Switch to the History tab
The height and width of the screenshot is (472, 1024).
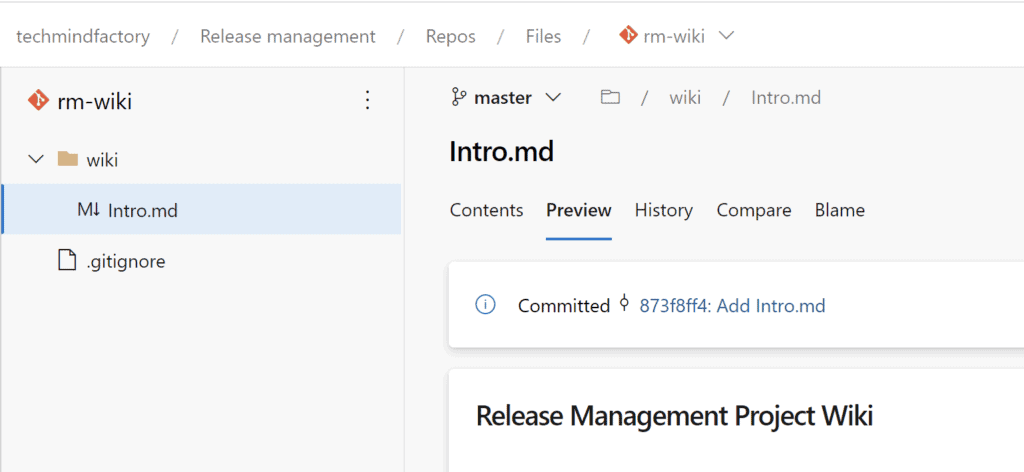click(664, 210)
